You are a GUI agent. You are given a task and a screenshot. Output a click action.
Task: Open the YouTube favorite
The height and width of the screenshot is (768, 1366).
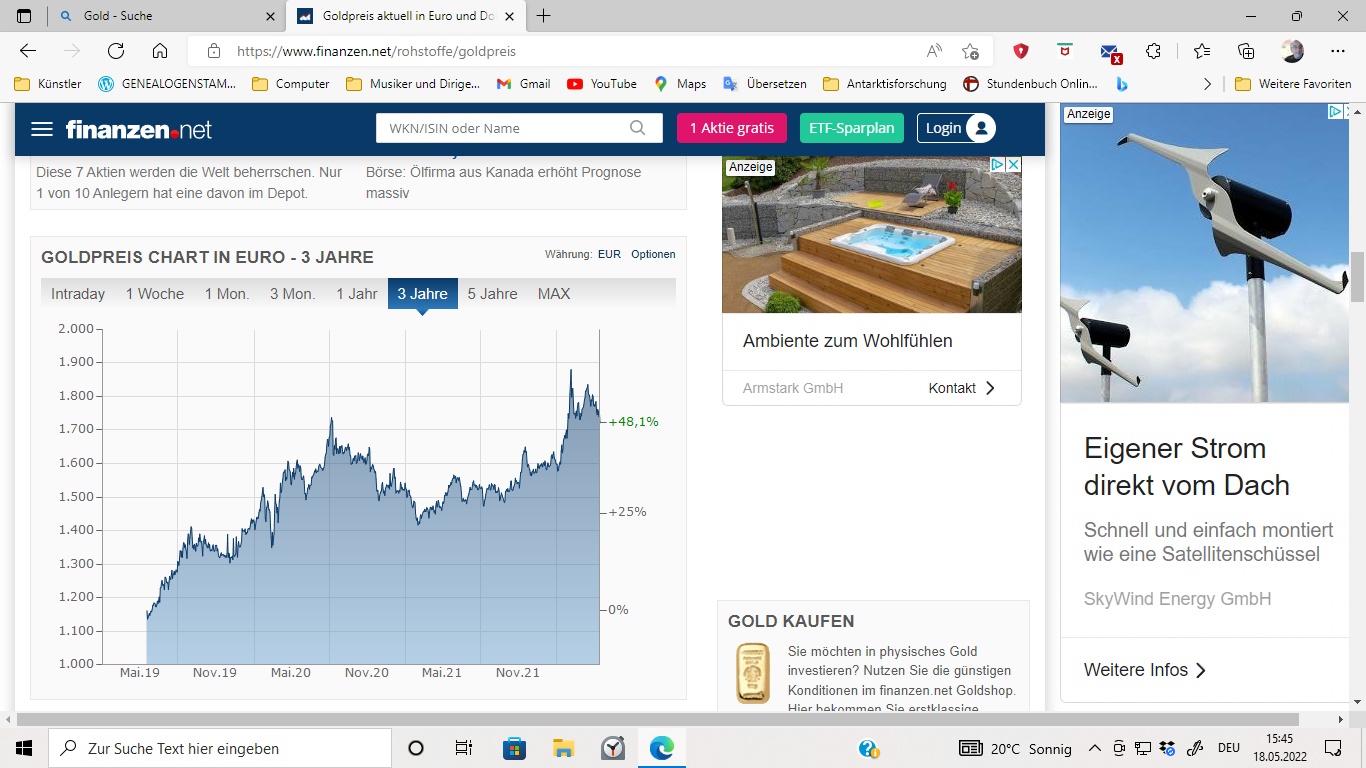602,84
